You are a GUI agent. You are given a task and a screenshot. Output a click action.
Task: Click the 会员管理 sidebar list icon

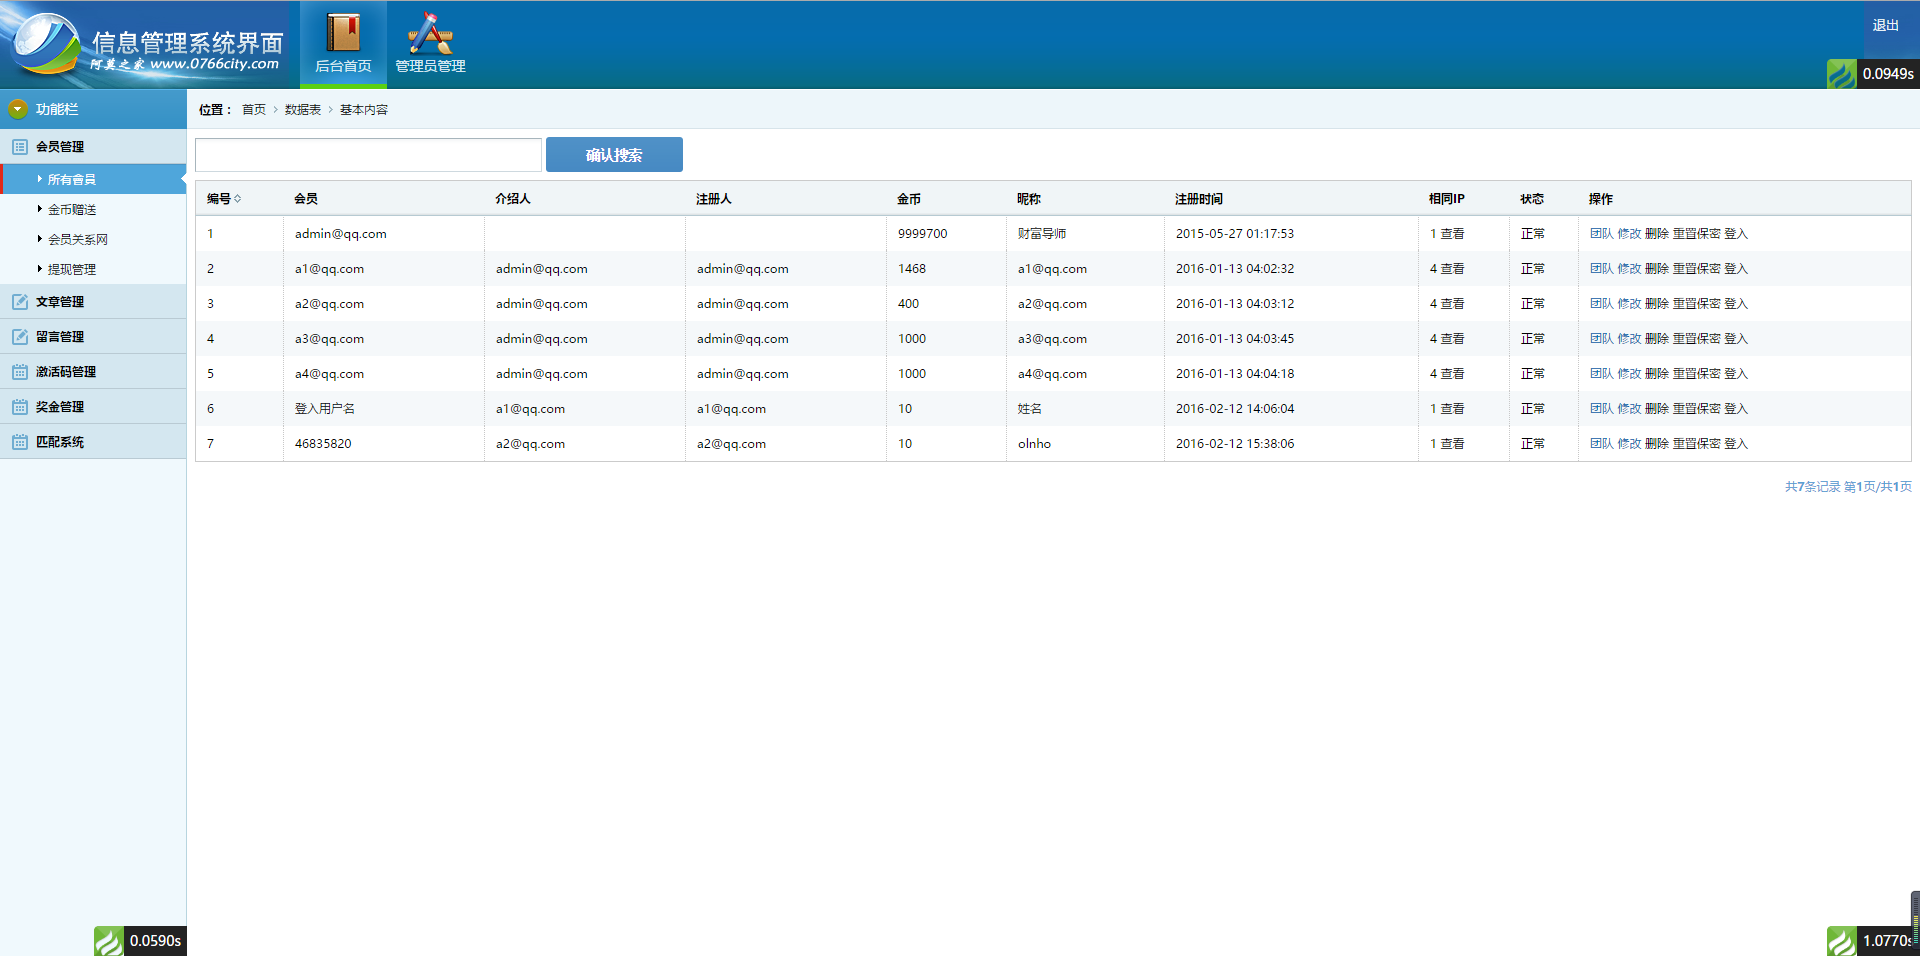19,147
